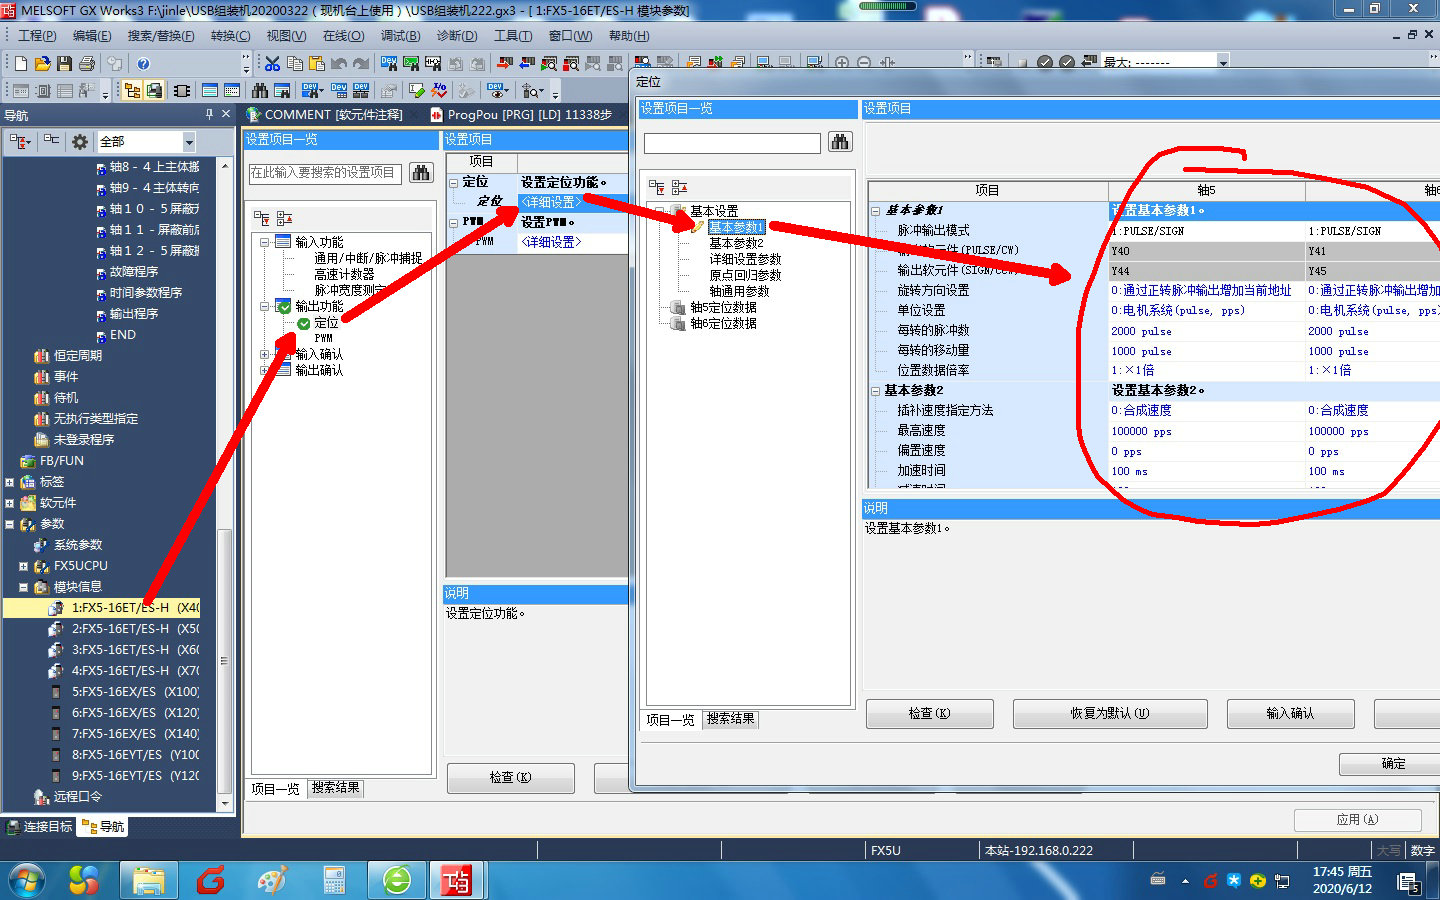Click the 恢复为默认(U) button
1440x900 pixels.
1109,713
